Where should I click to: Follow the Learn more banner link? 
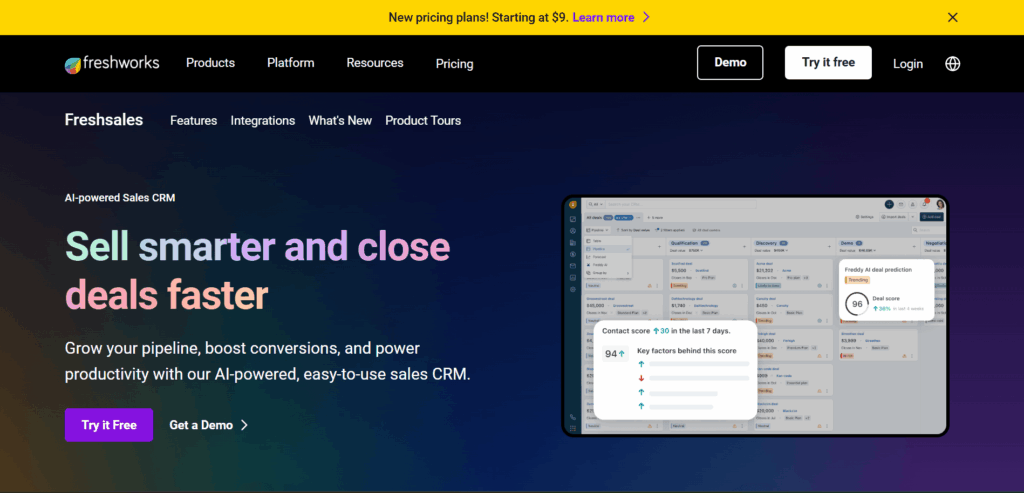pyautogui.click(x=603, y=18)
